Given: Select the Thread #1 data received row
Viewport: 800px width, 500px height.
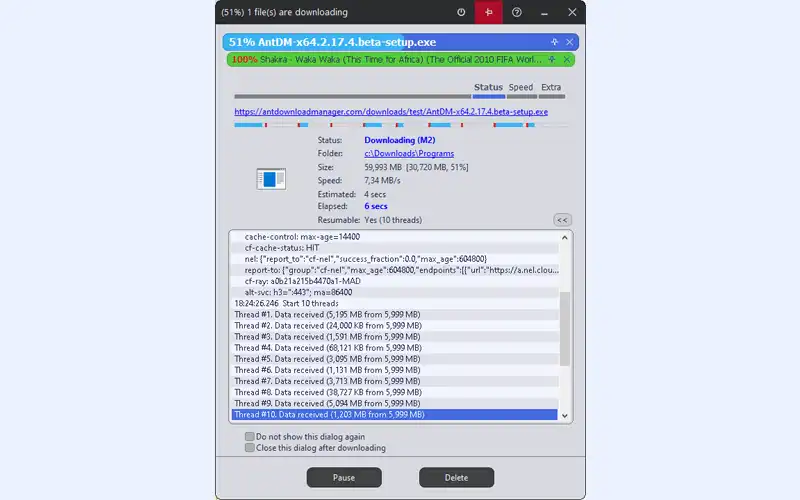Looking at the screenshot, I should pos(395,315).
